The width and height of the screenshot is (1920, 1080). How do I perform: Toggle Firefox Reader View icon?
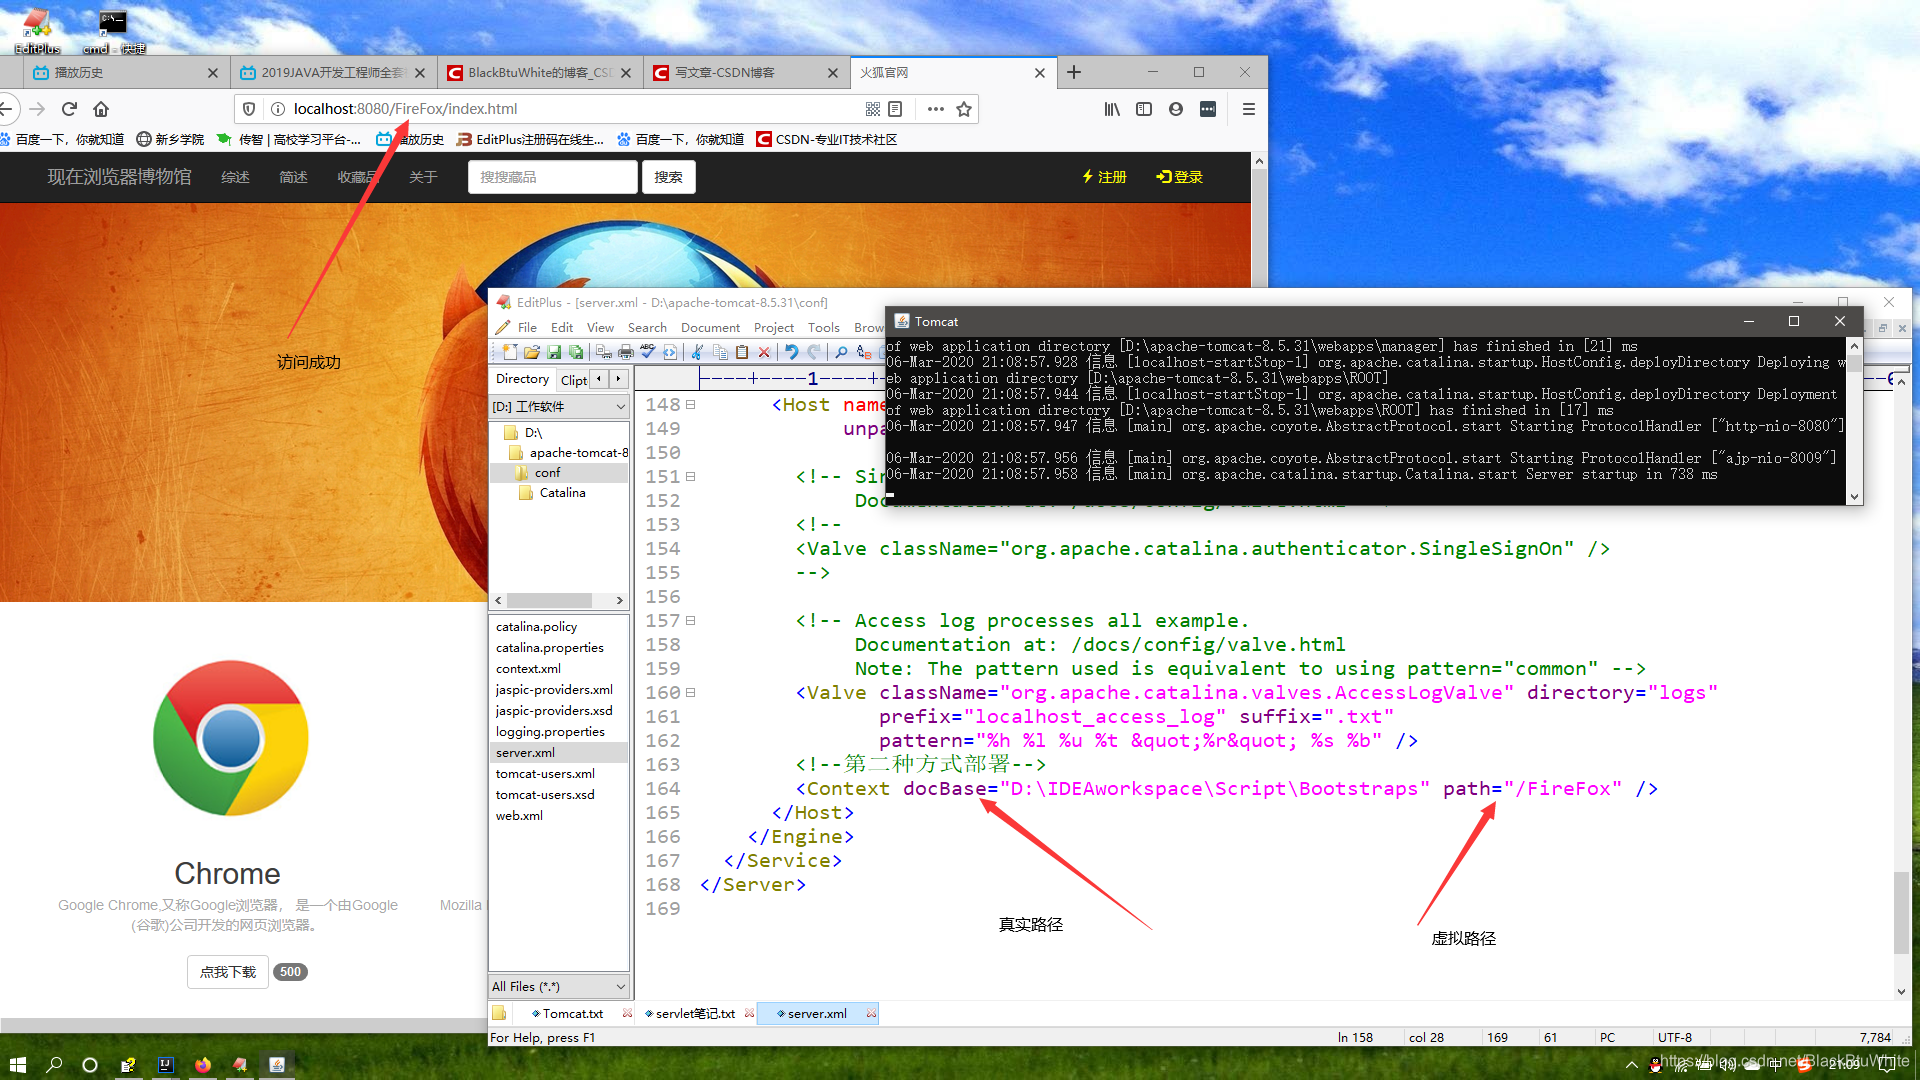click(896, 109)
